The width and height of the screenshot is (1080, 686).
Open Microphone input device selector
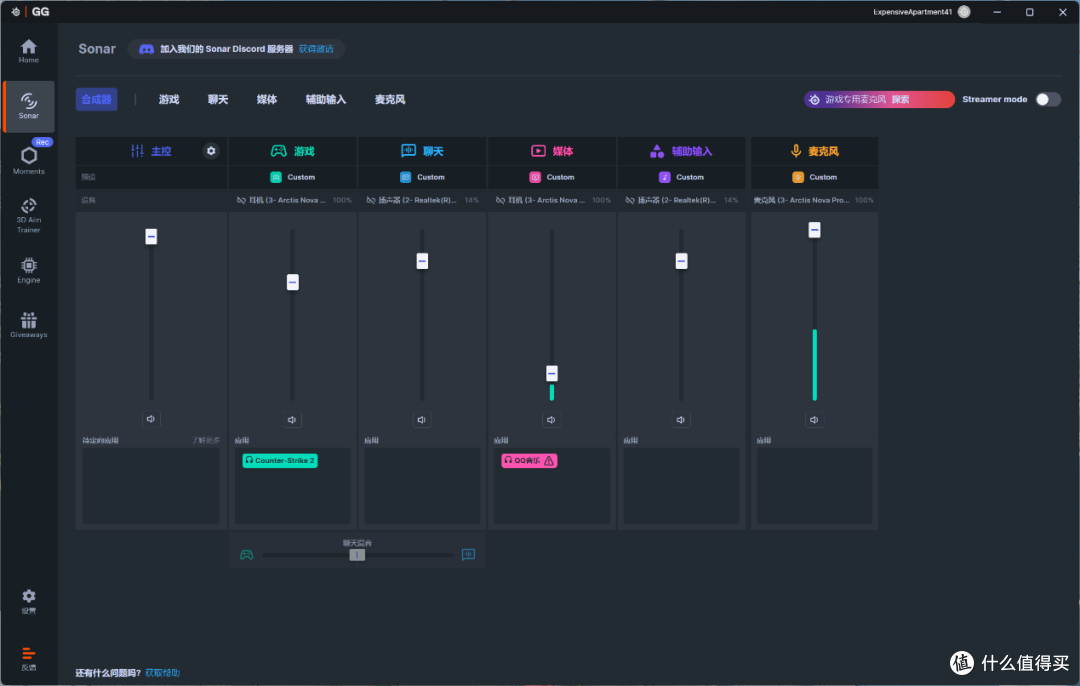pyautogui.click(x=813, y=200)
